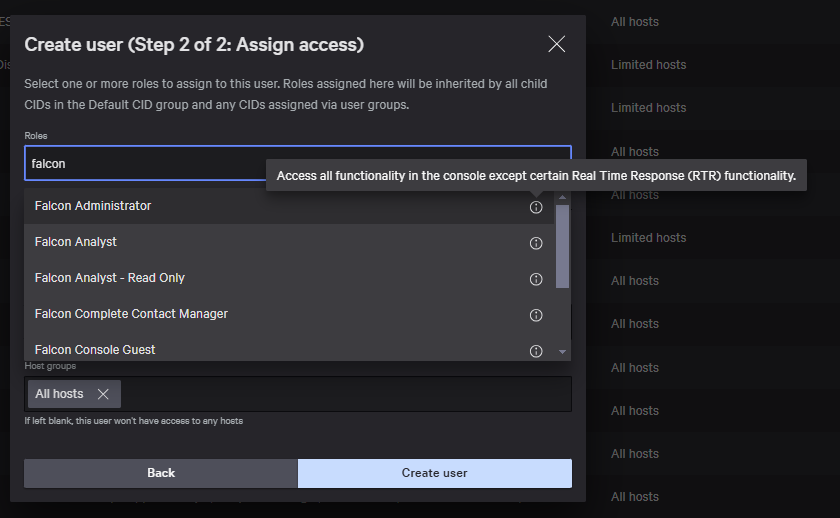The height and width of the screenshot is (518, 840).
Task: Remove the All hosts tag
Action: point(103,394)
